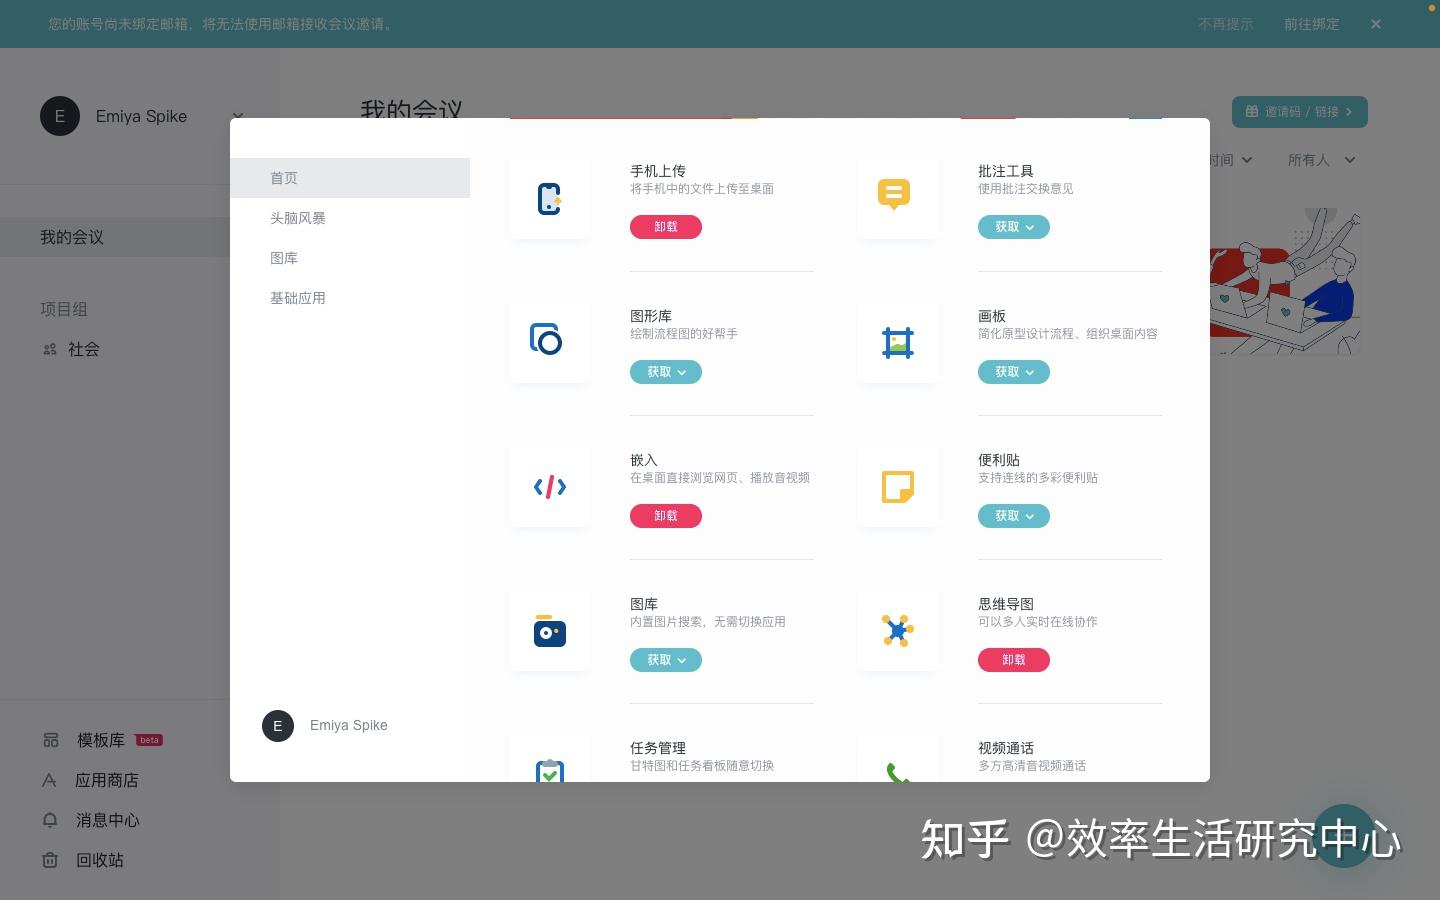Expand the 获取 dropdown for 图形库
The height and width of the screenshot is (900, 1440).
pyautogui.click(x=681, y=372)
